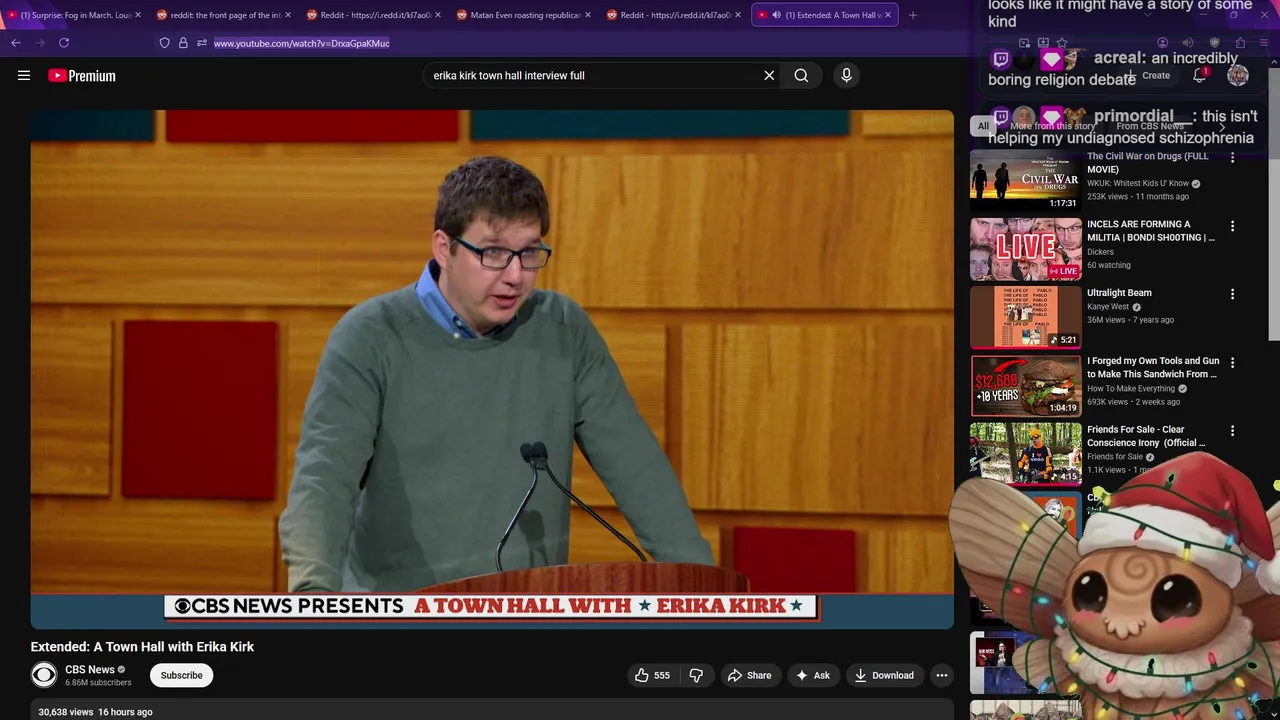Open the YouTube account avatar menu
Image resolution: width=1280 pixels, height=720 pixels.
pos(1238,76)
